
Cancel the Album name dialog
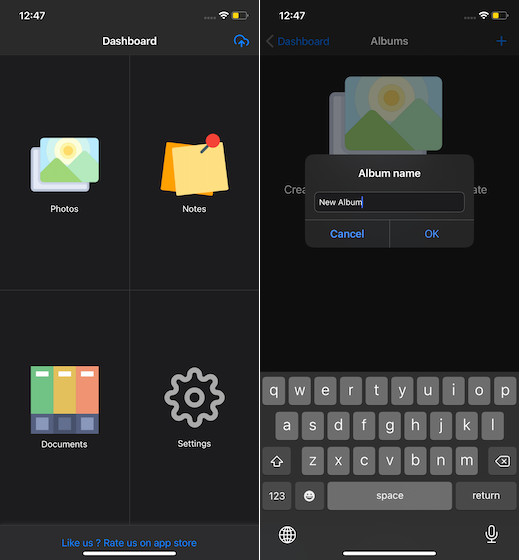(347, 234)
